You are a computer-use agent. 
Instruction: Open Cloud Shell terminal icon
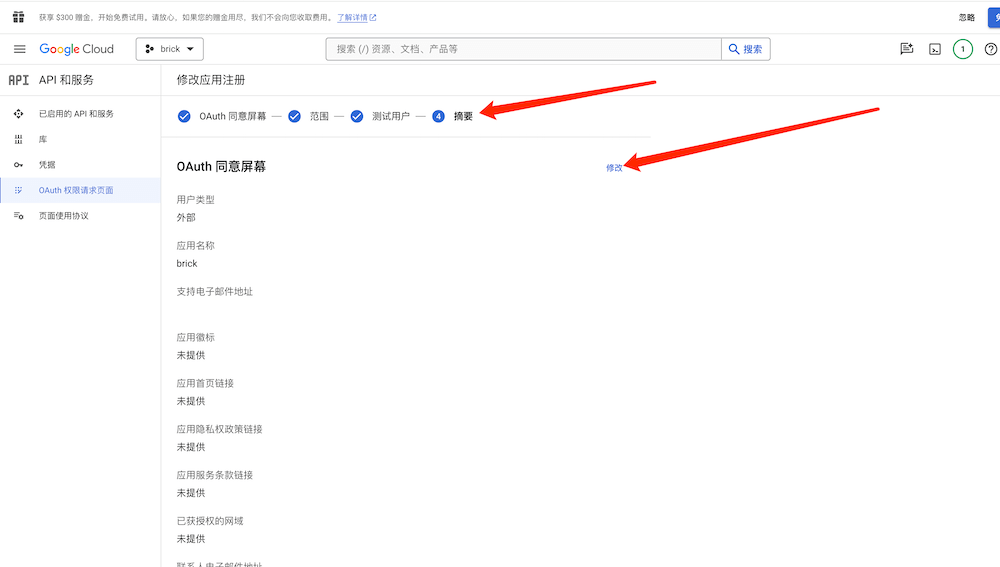coord(935,49)
